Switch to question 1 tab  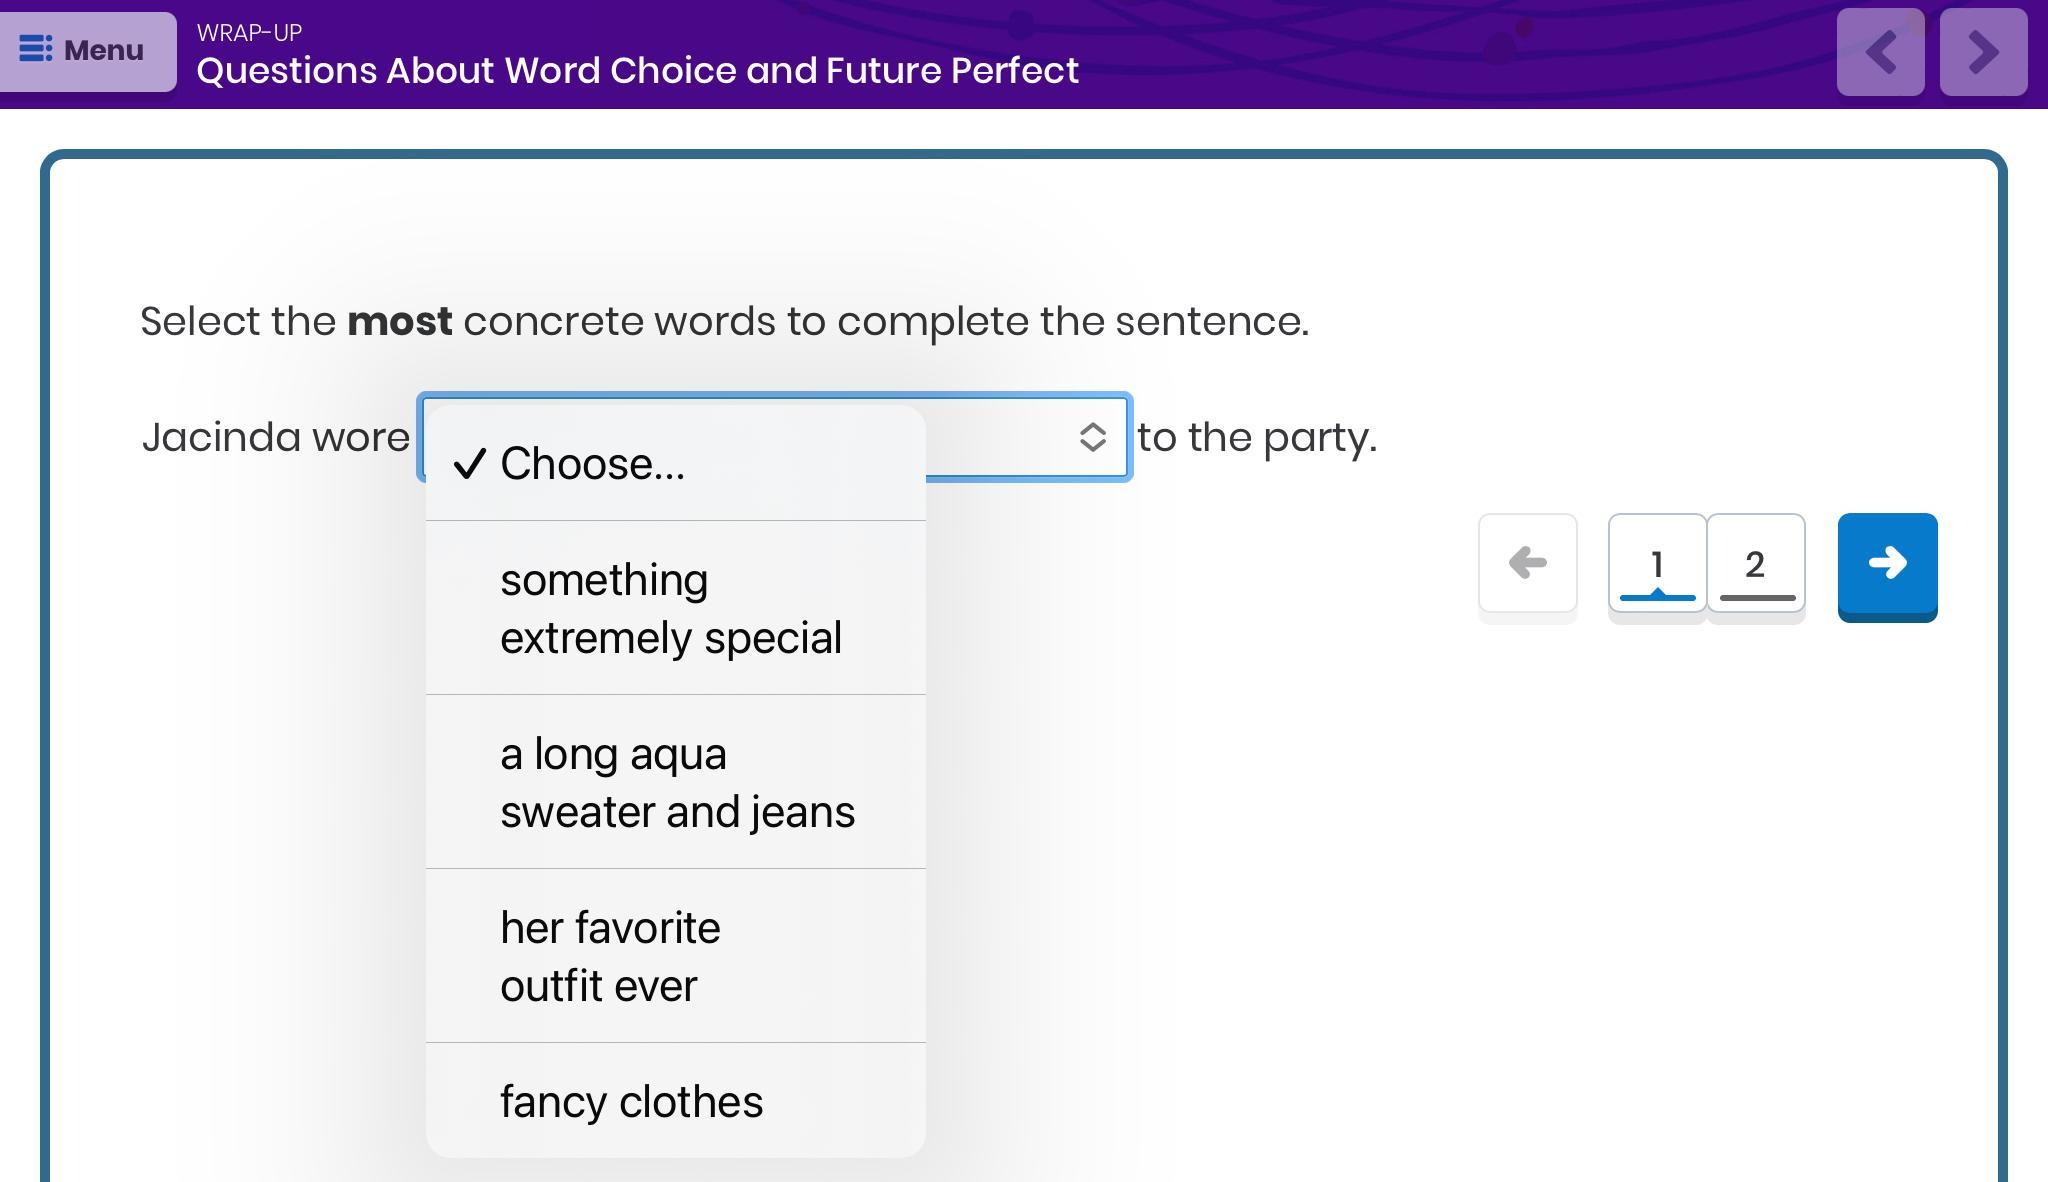pyautogui.click(x=1657, y=564)
